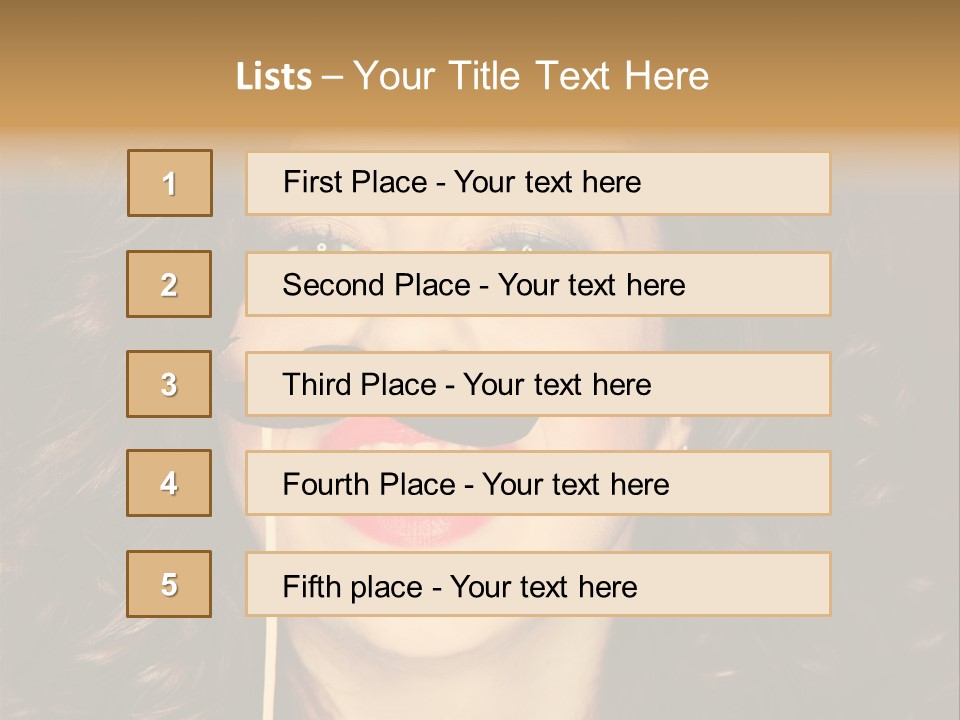This screenshot has width=960, height=720.
Task: Select the 'Your Title Text Here' heading
Action: (531, 76)
